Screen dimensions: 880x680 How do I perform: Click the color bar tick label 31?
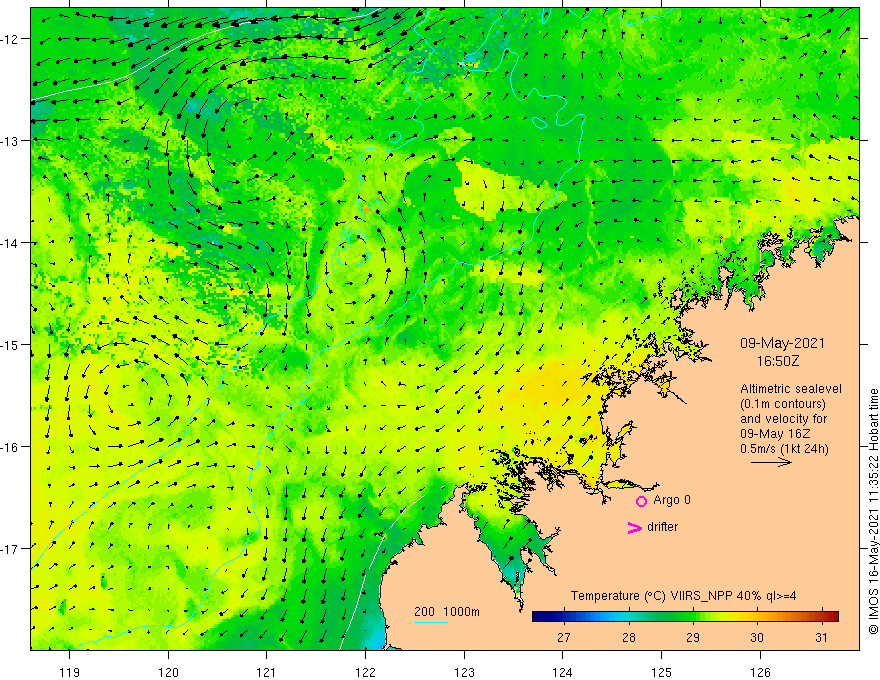click(x=822, y=637)
